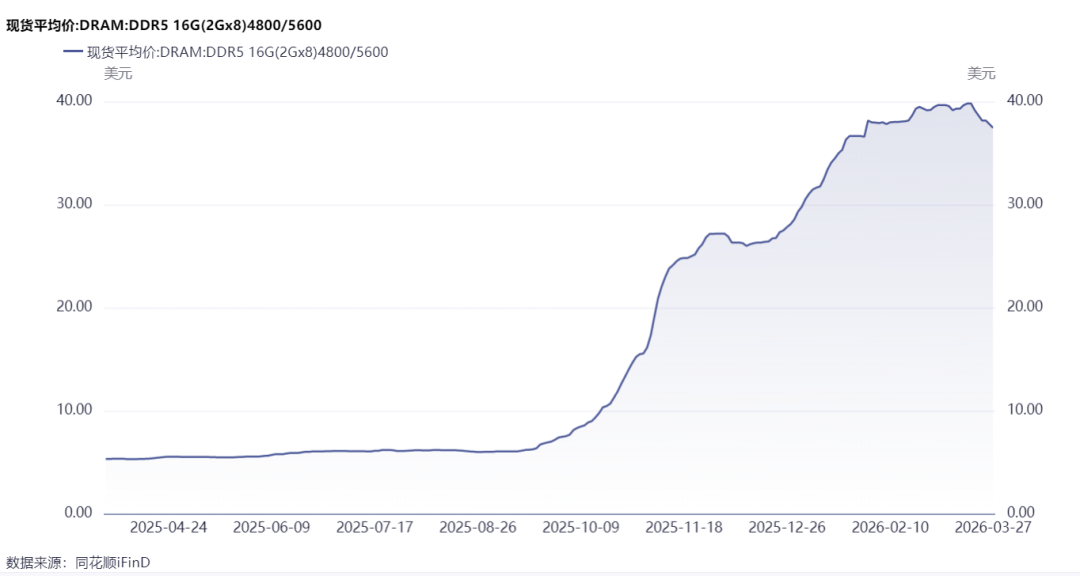Click the right axis 20.00 label

[x=1025, y=307]
